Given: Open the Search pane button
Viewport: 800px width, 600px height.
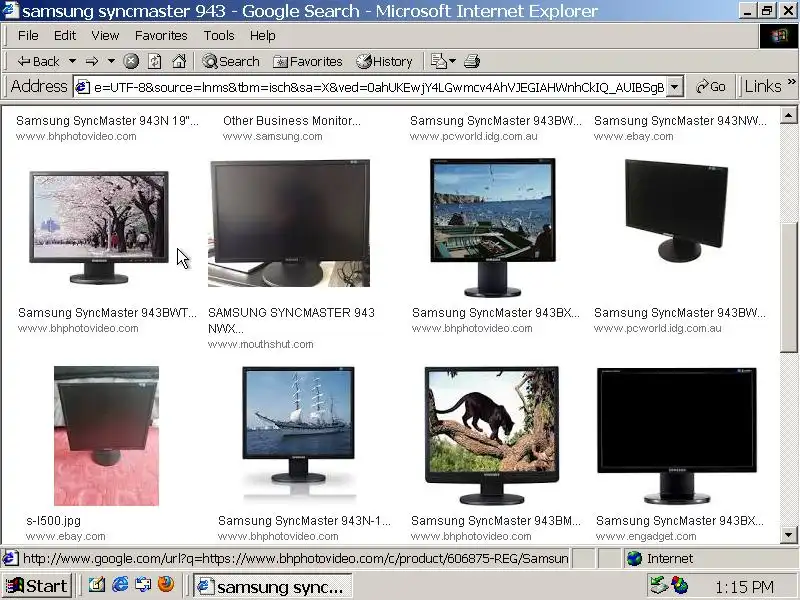Looking at the screenshot, I should [x=231, y=62].
